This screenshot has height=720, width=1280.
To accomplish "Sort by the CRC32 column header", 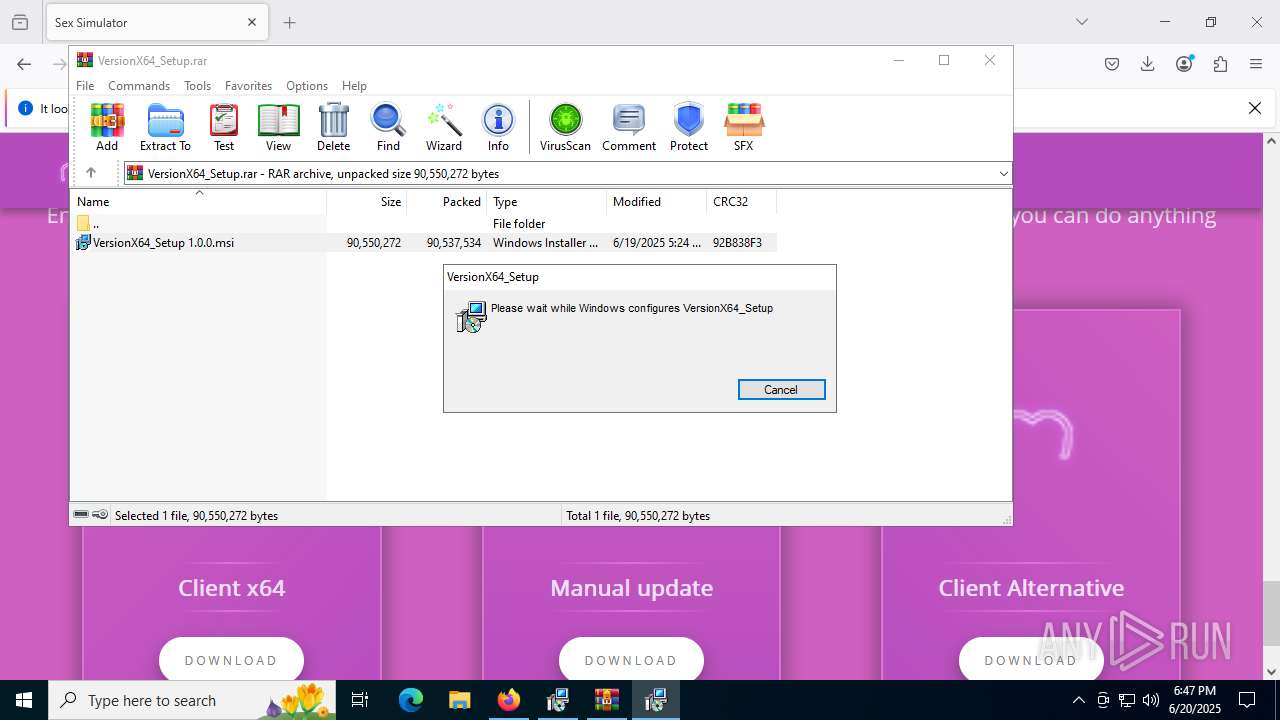I will pyautogui.click(x=741, y=202).
